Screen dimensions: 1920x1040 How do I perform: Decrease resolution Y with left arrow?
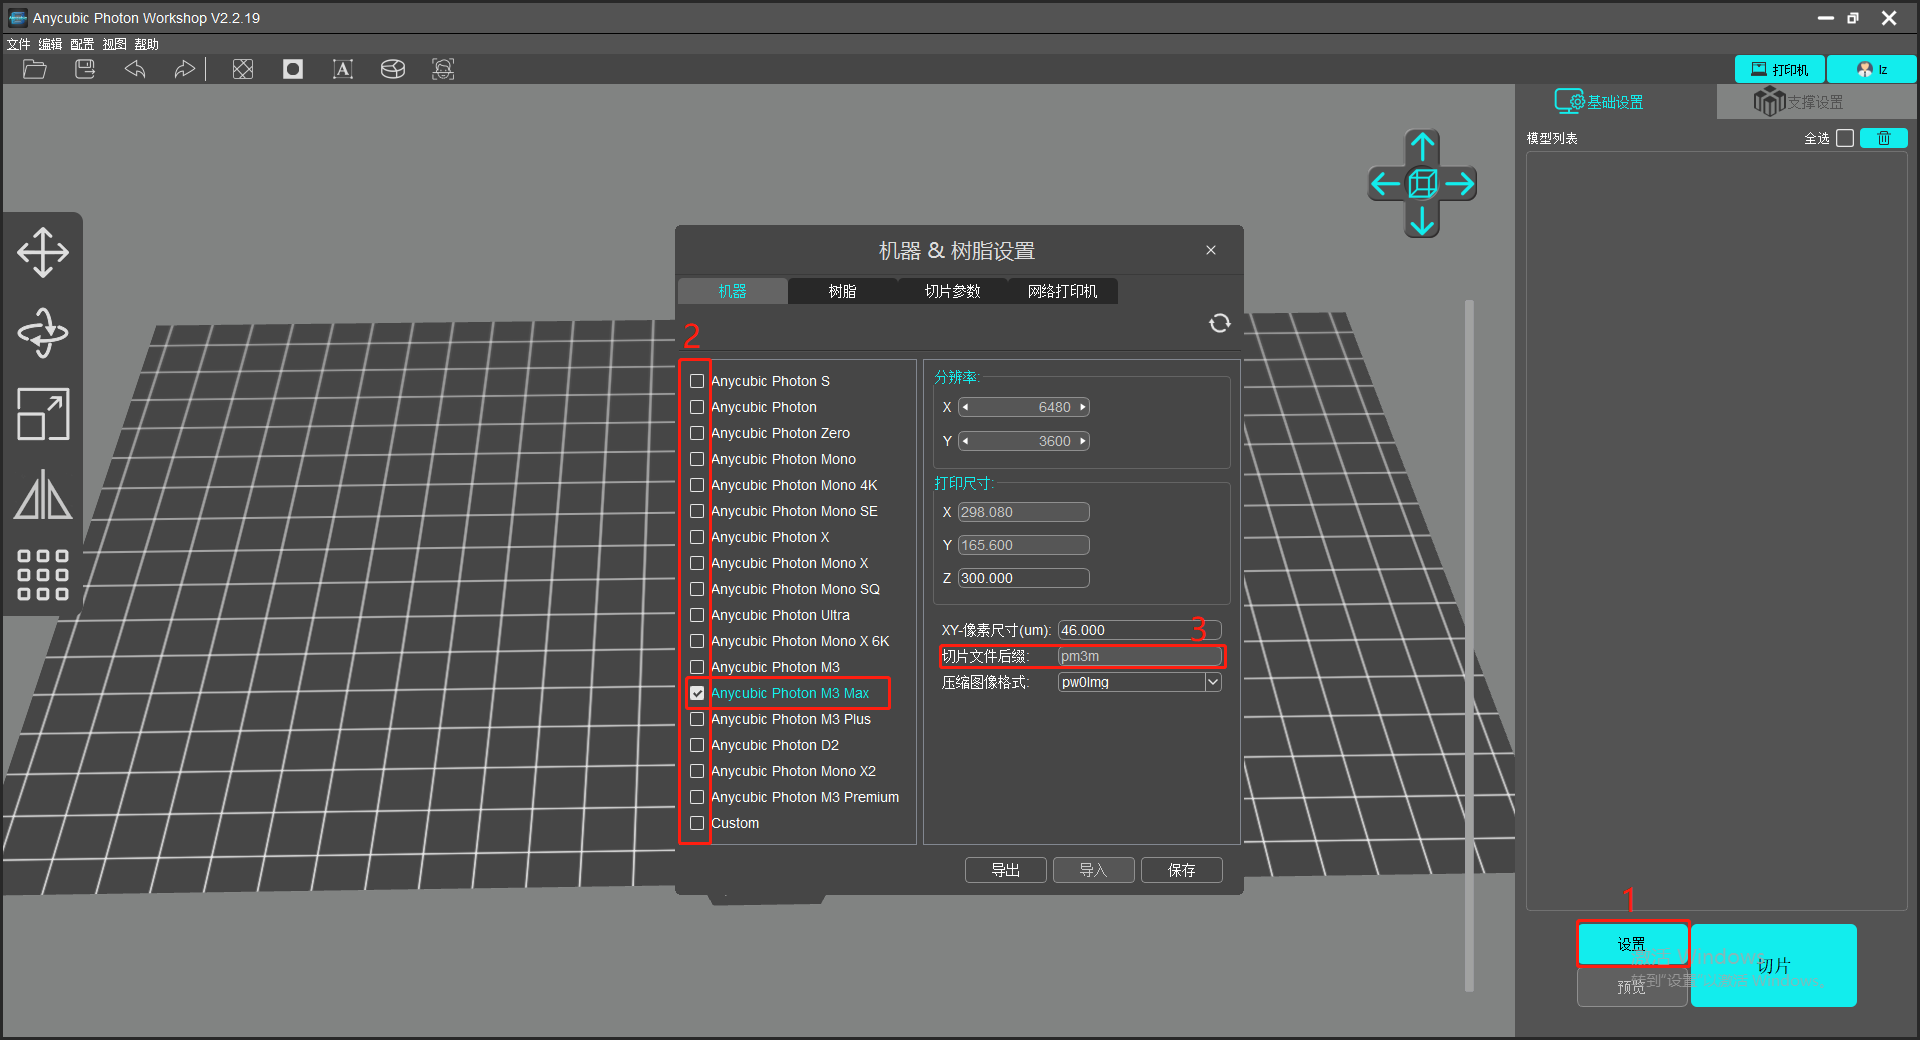965,441
